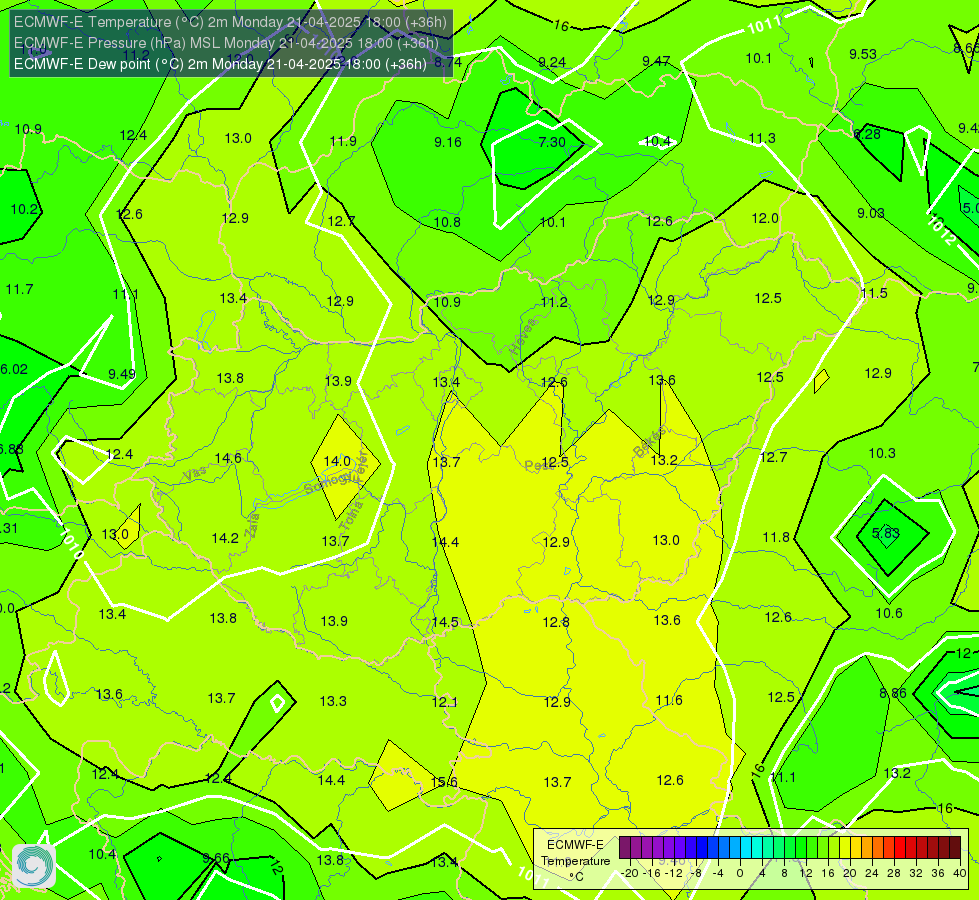The image size is (979, 900).
Task: Click the 11.7 value on the map
Action: click(x=19, y=290)
